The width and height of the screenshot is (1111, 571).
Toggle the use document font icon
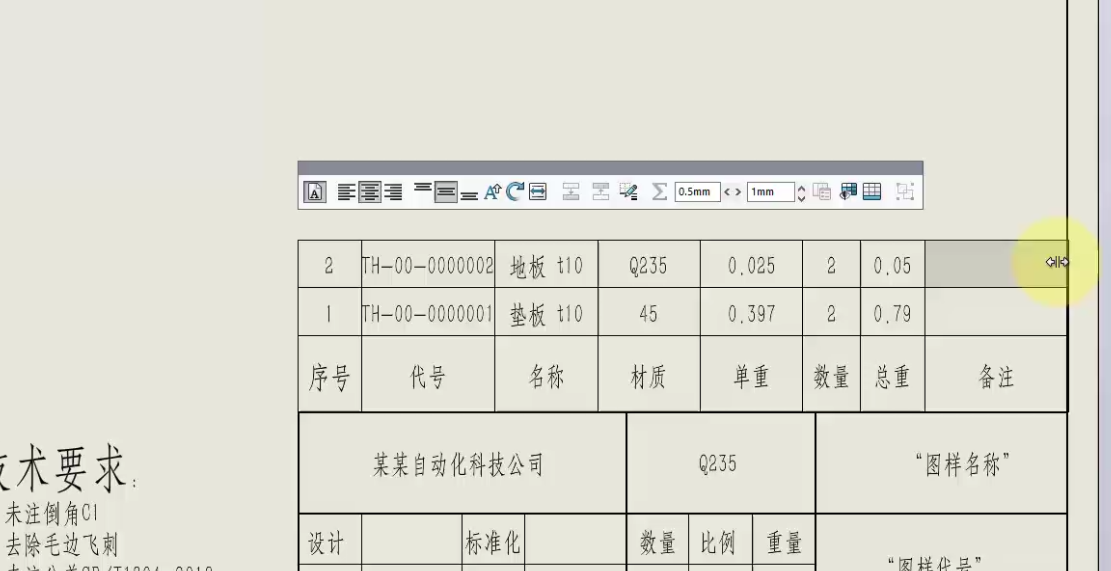(x=315, y=192)
